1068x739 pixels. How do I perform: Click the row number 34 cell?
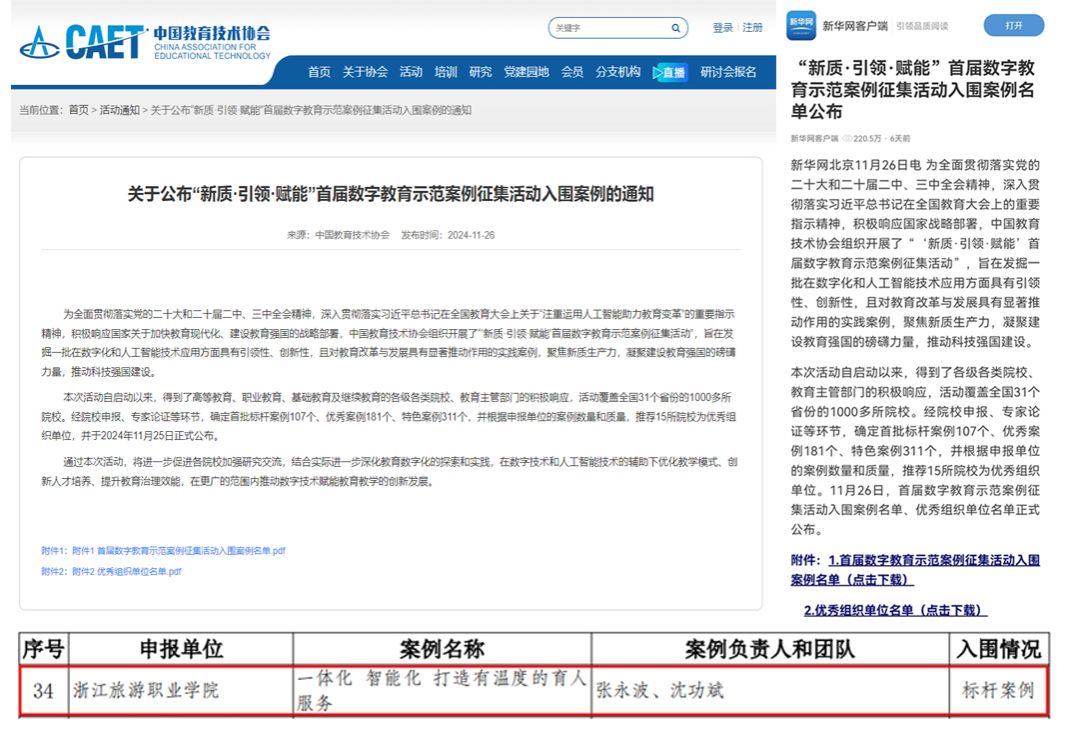[44, 691]
